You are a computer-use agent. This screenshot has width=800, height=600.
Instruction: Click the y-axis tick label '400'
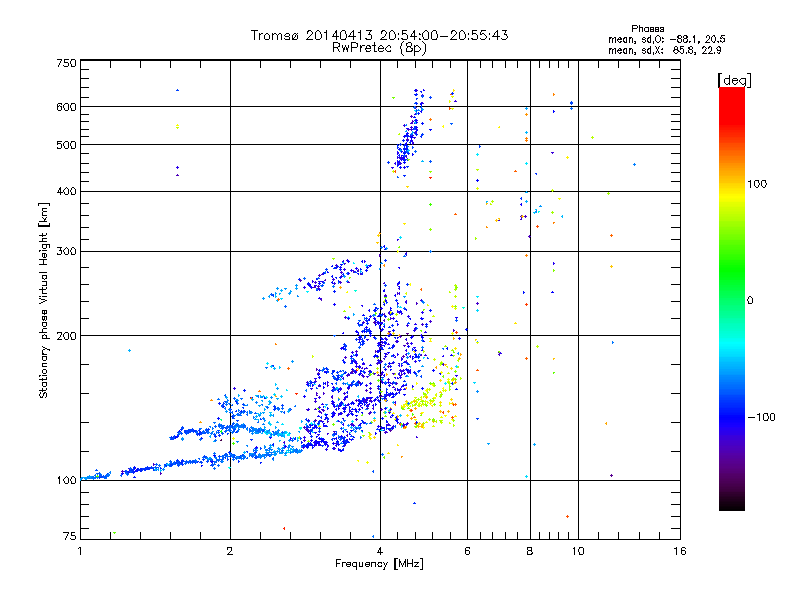tap(66, 191)
